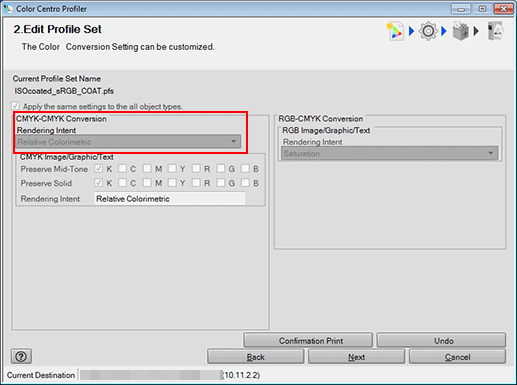Viewport: 517px width, 385px height.
Task: Click the final document wizard step icon
Action: [495, 31]
